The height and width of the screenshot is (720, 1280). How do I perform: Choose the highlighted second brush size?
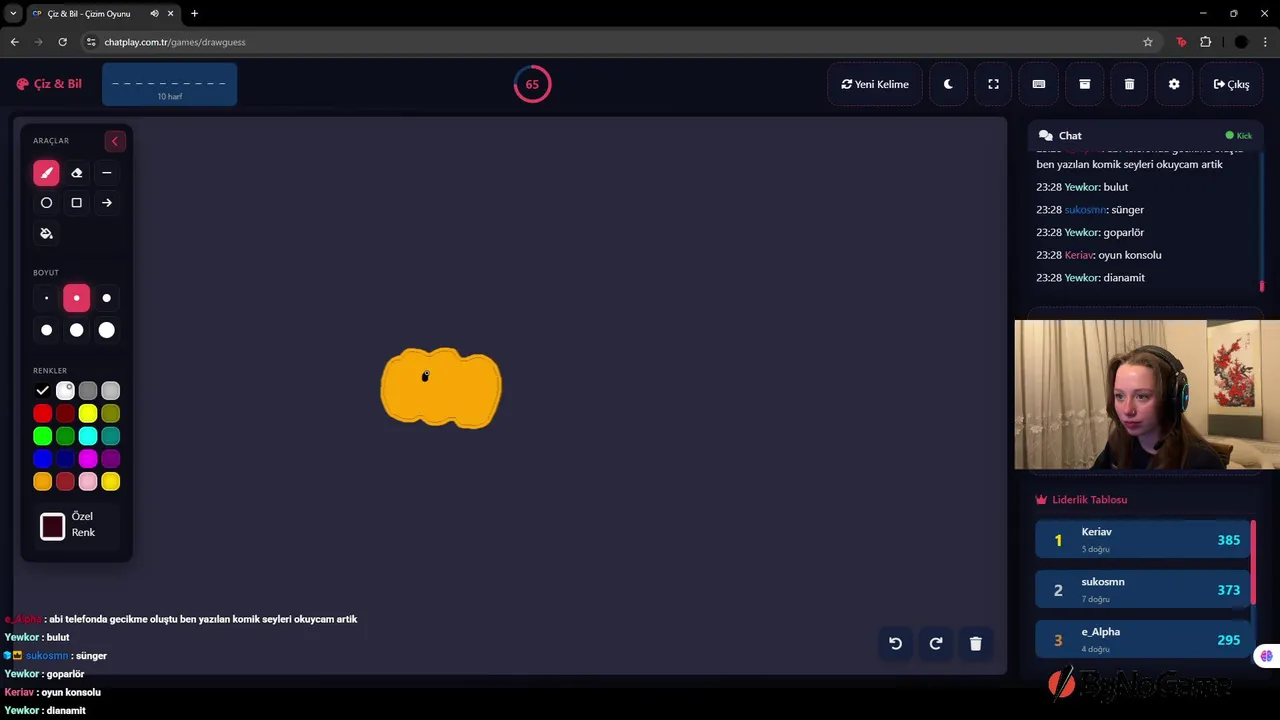[76, 298]
